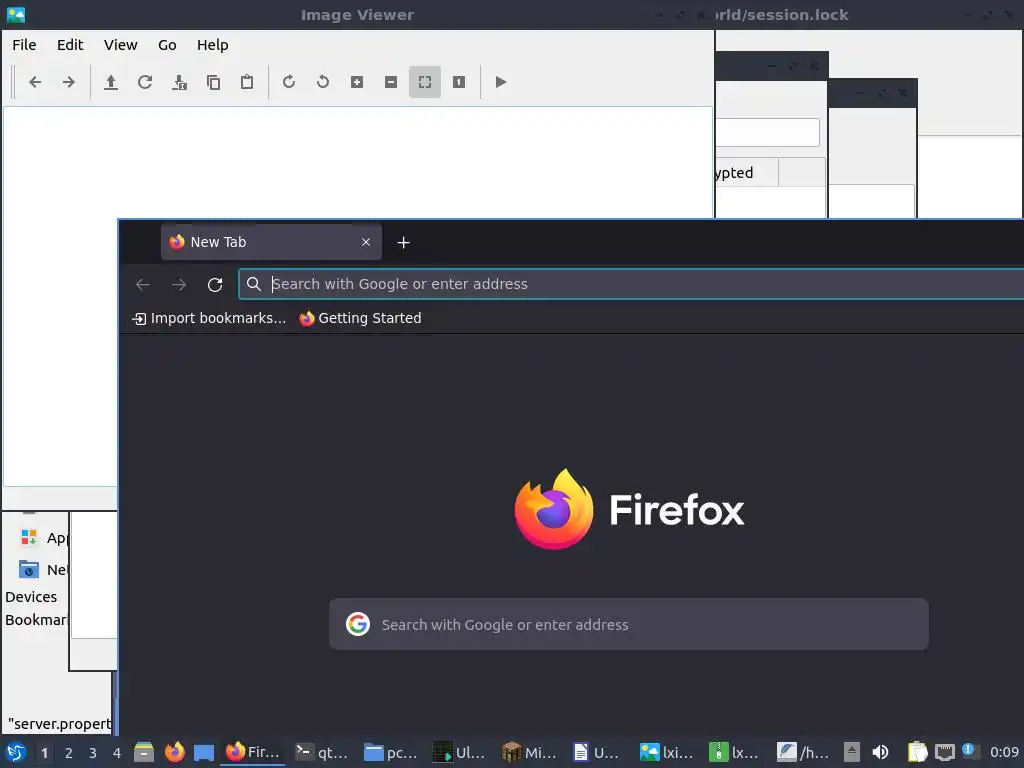Launch file manager from taskbar quick launch
Viewport: 1024px width, 768px height.
pyautogui.click(x=144, y=752)
